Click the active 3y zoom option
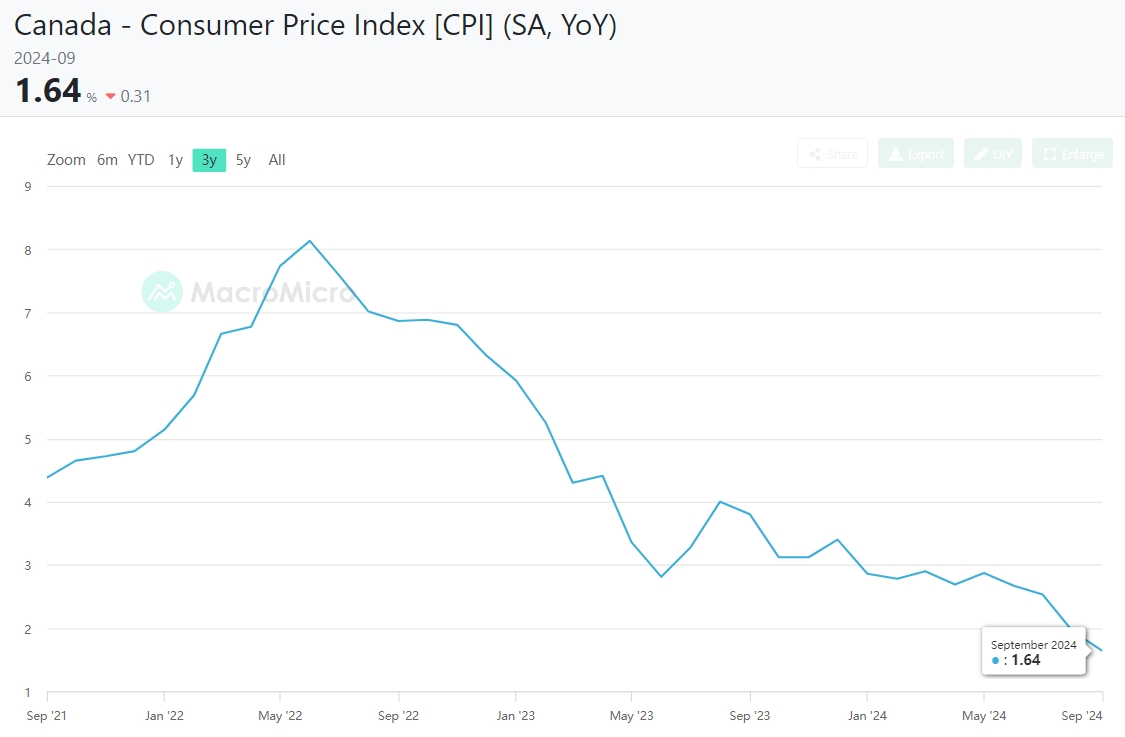This screenshot has height=737, width=1125. point(209,160)
